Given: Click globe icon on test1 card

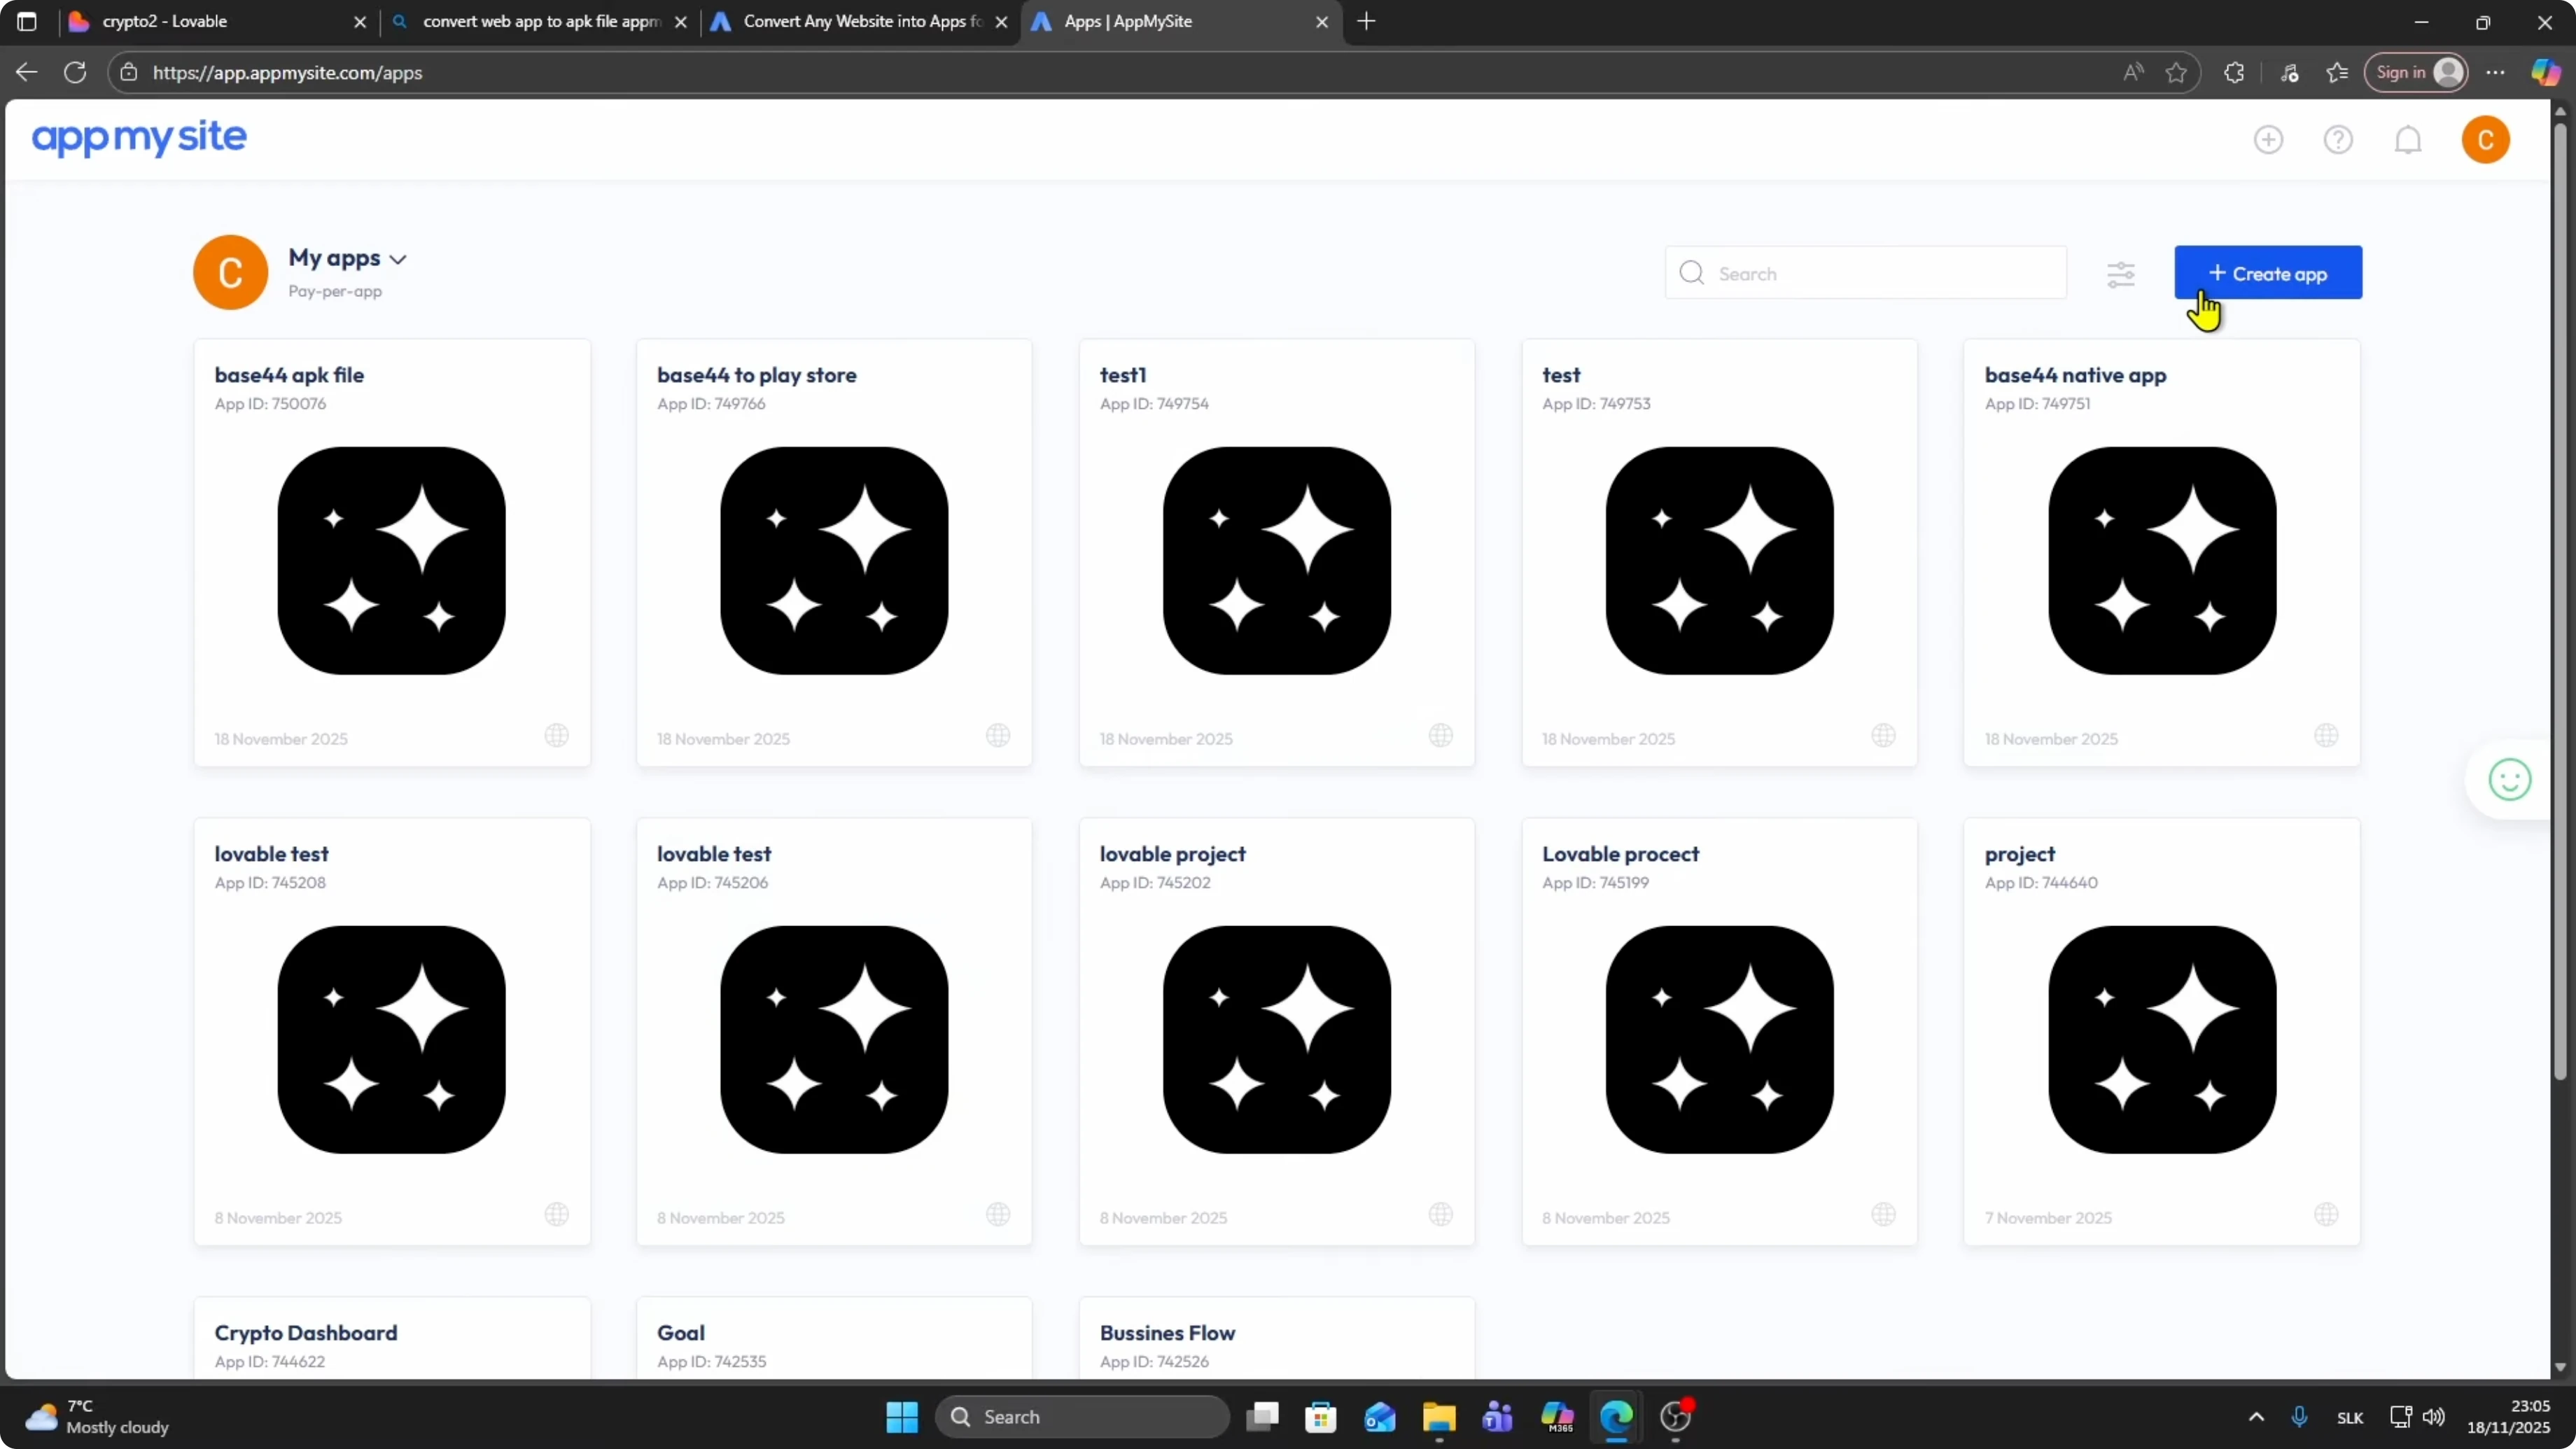Looking at the screenshot, I should [x=1441, y=736].
